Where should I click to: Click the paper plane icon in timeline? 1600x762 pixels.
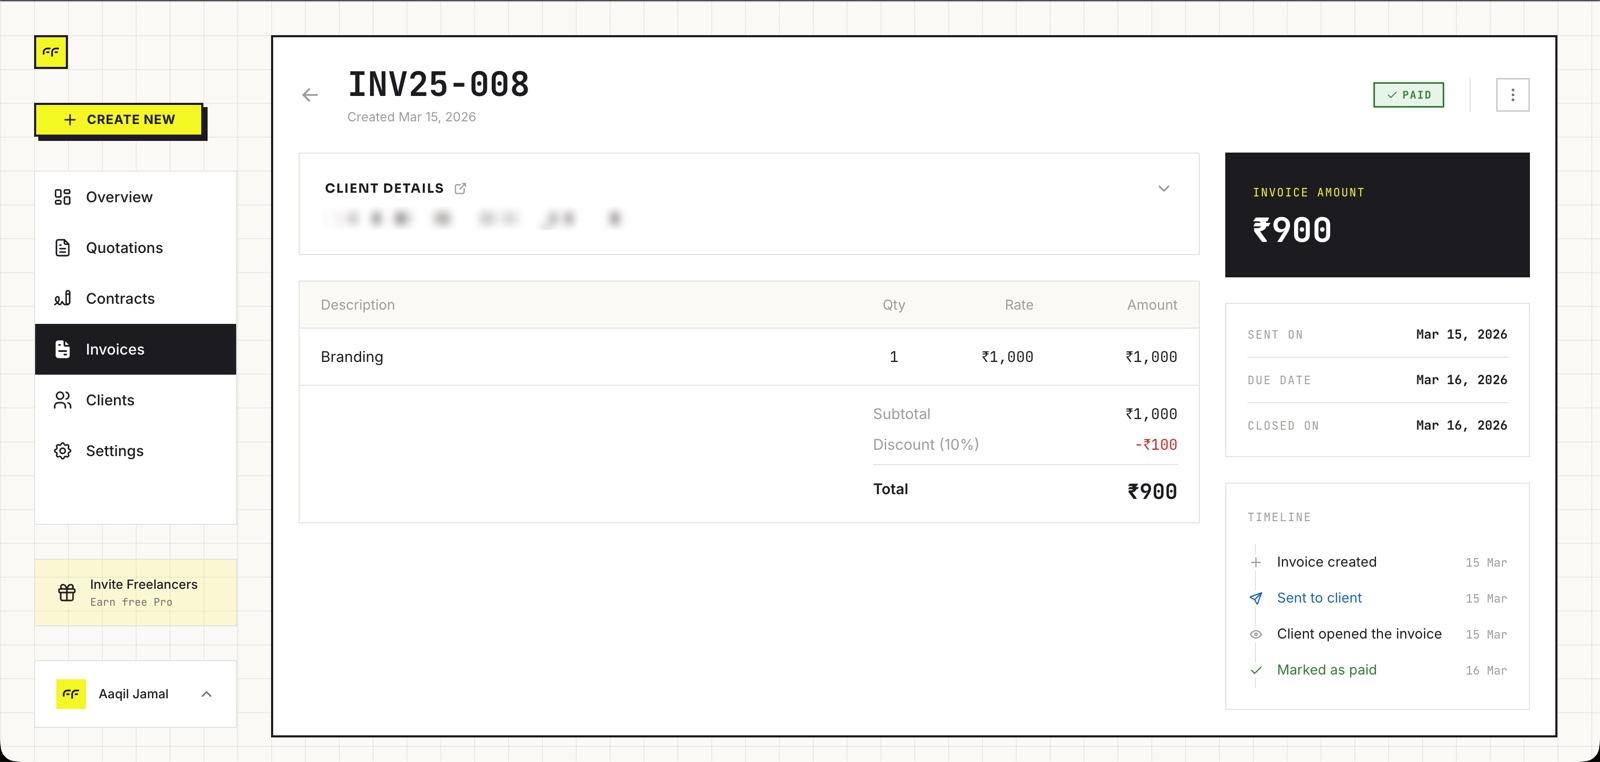[x=1256, y=598]
